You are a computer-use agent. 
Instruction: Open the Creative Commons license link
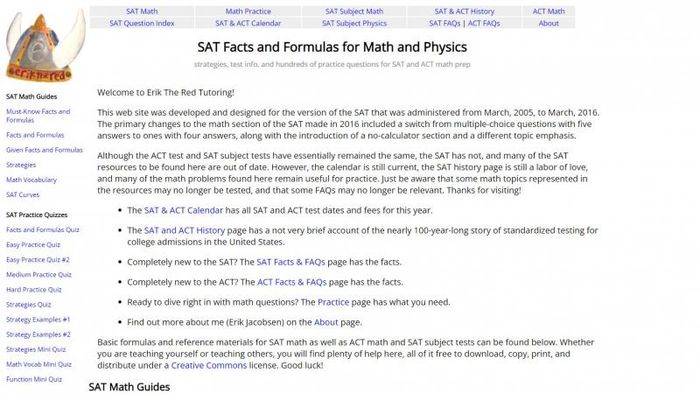coord(208,365)
